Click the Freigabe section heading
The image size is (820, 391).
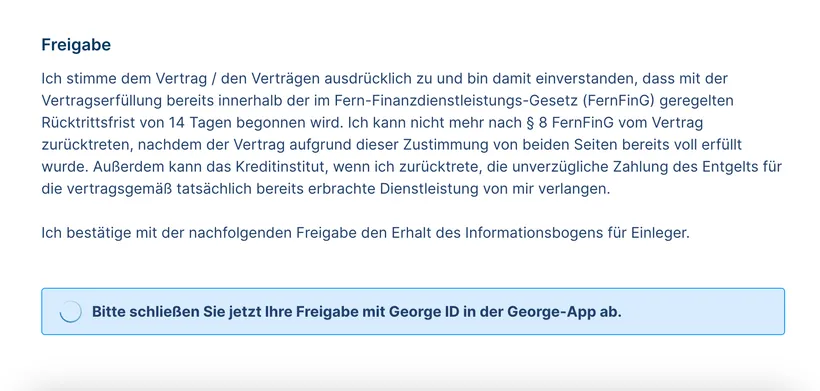[x=76, y=45]
